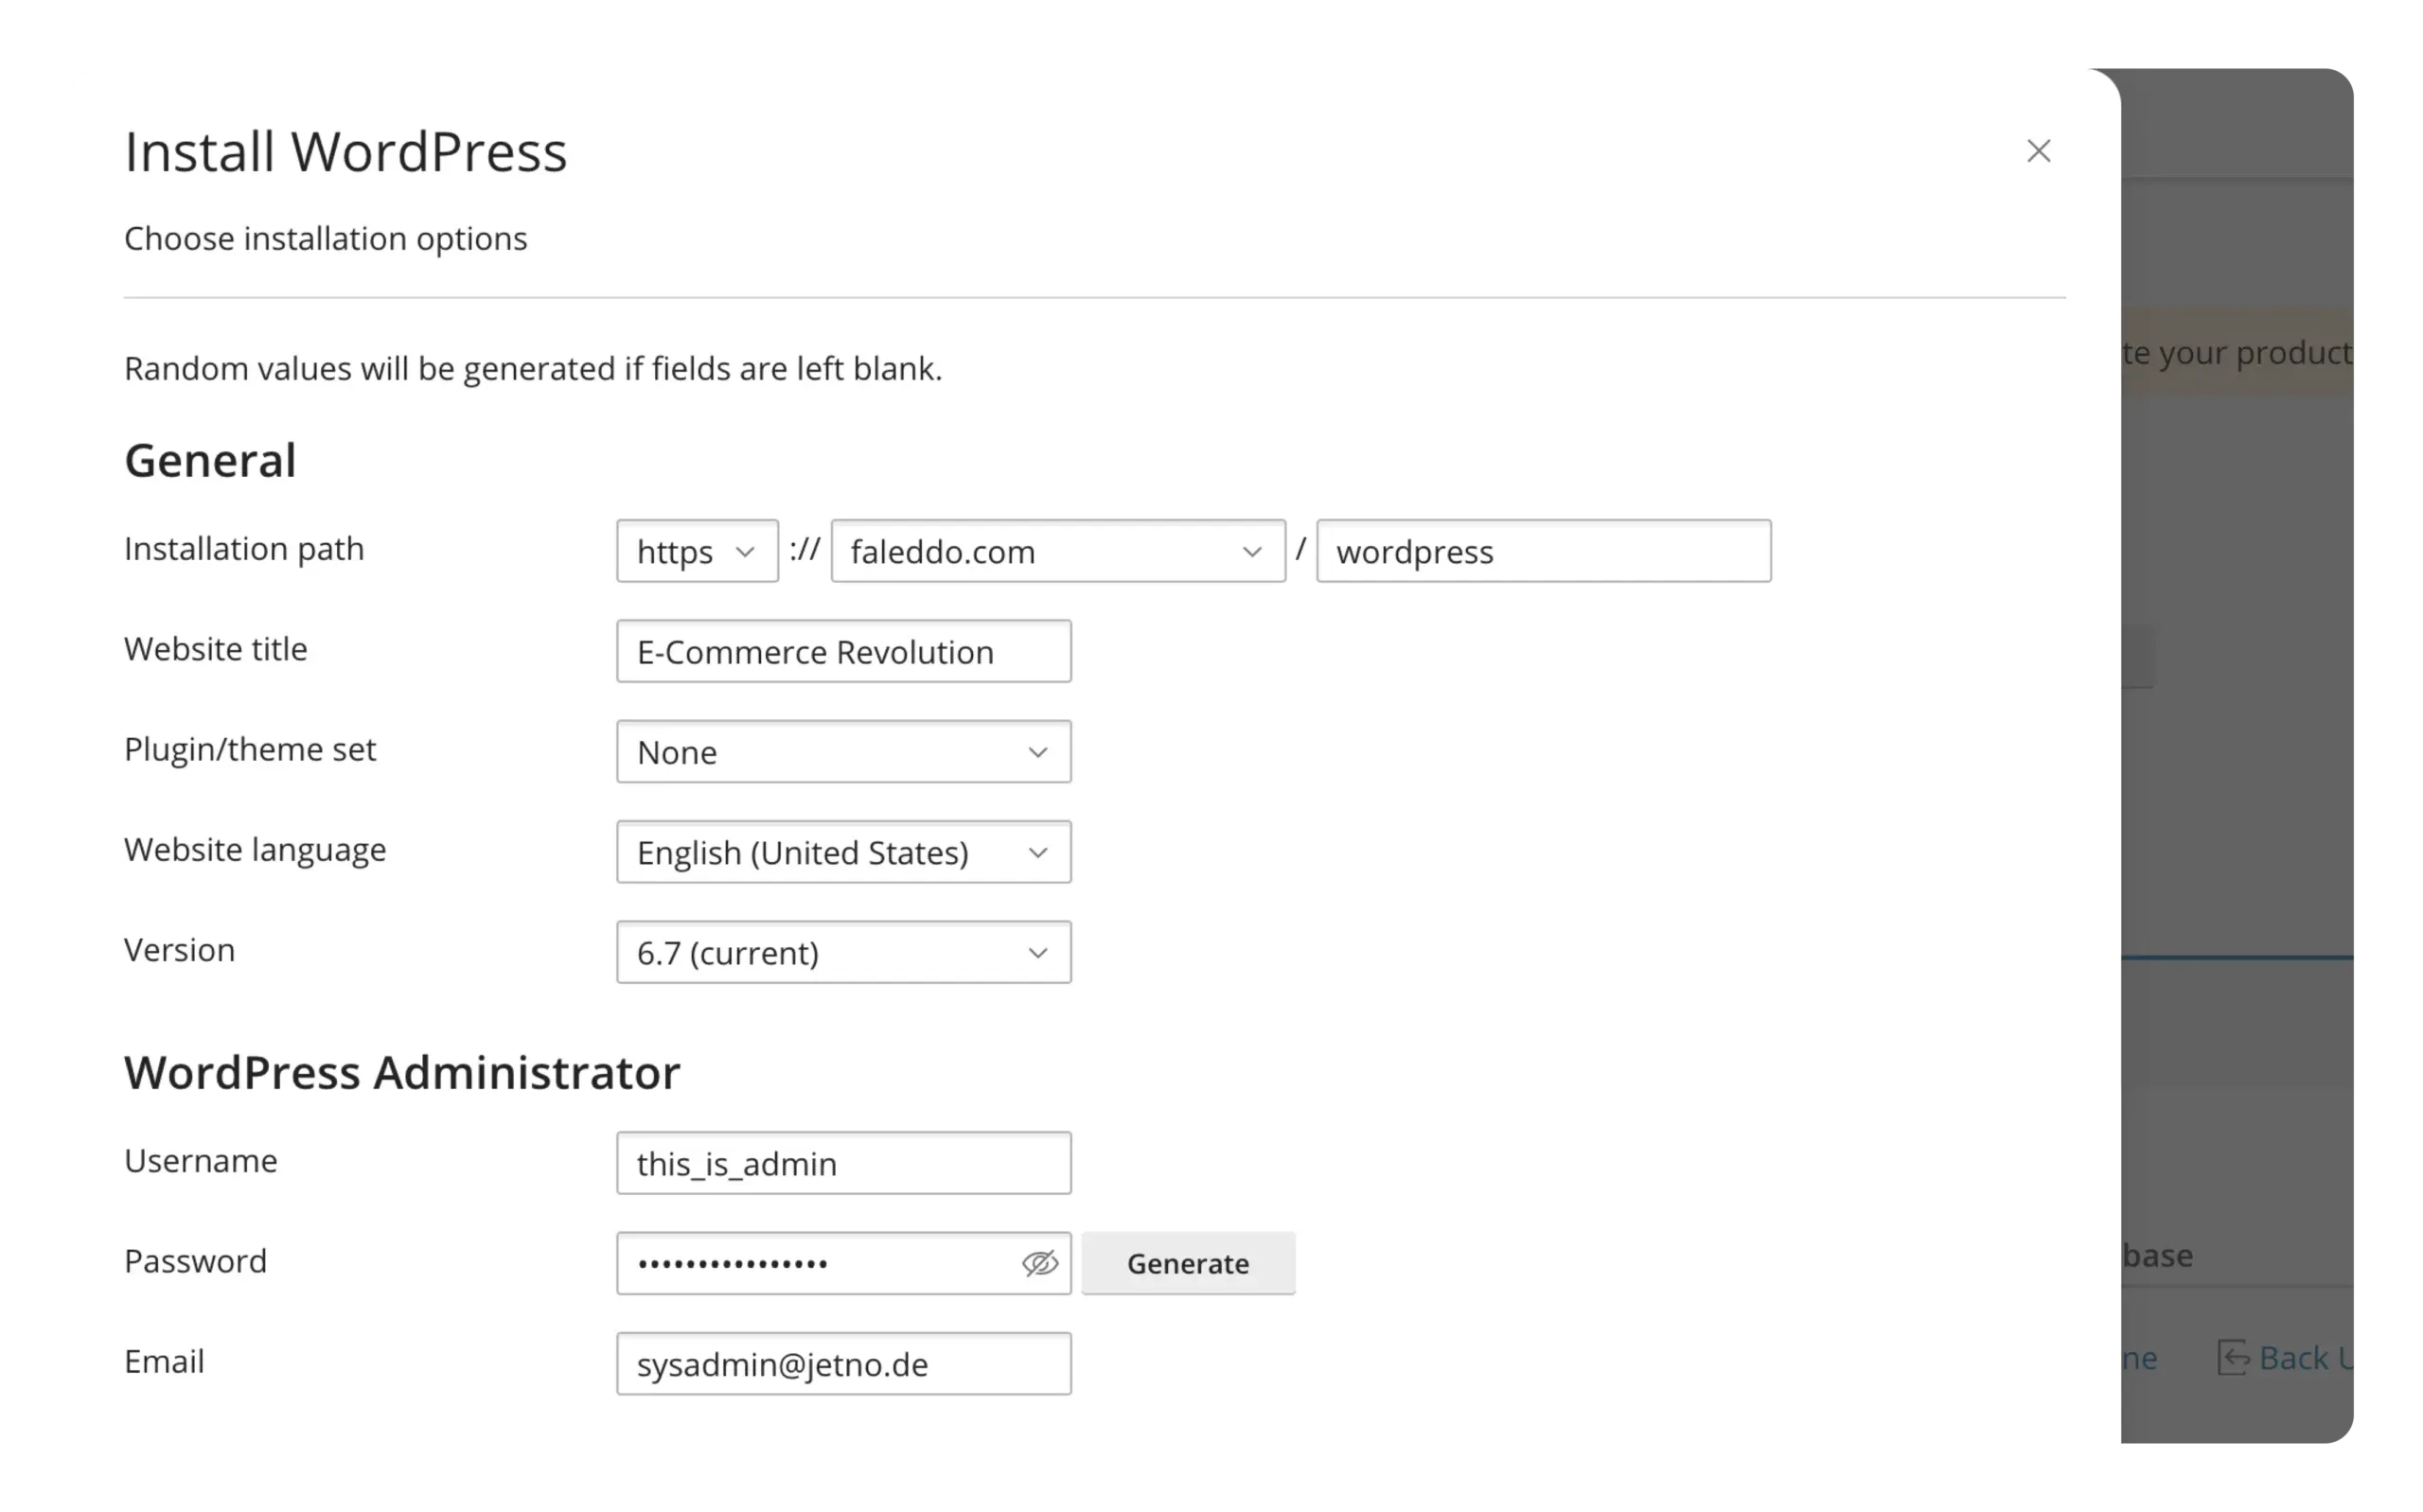Close the Install WordPress dialog

click(x=2038, y=151)
